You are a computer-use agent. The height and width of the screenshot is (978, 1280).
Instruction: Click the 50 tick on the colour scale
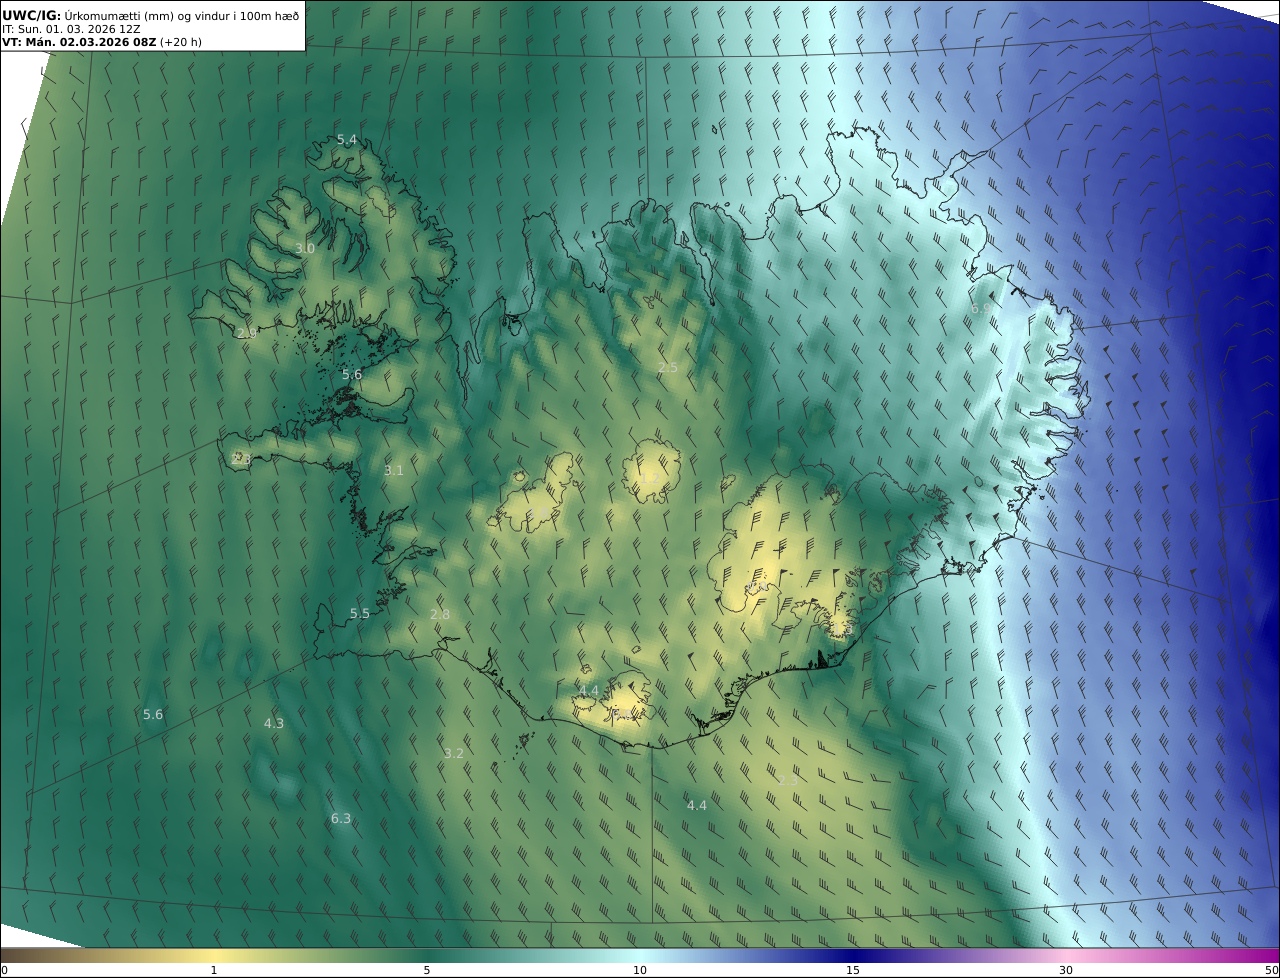[1272, 970]
